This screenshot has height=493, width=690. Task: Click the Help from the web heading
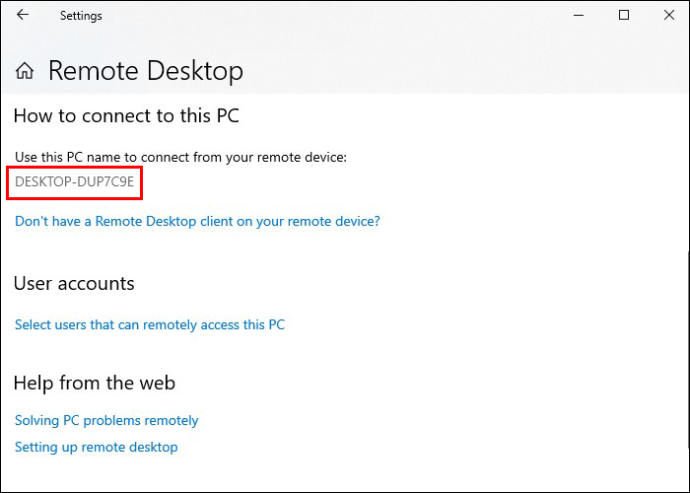pyautogui.click(x=95, y=383)
